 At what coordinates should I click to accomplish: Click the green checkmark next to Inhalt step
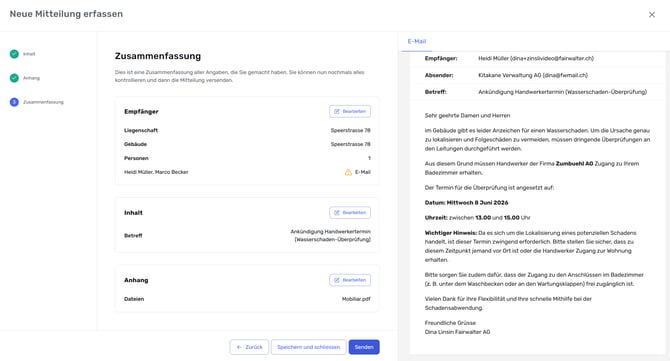14,54
